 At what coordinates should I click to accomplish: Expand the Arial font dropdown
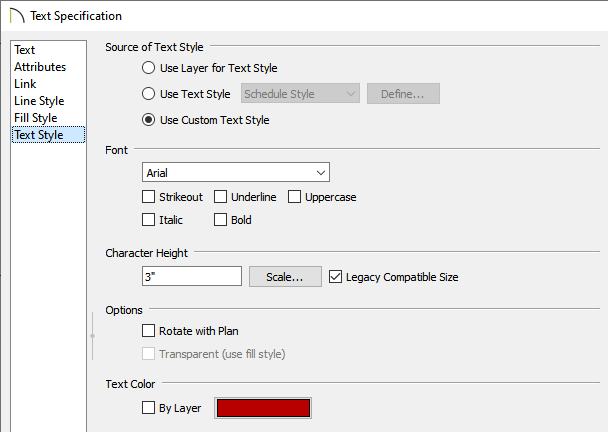coord(236,173)
